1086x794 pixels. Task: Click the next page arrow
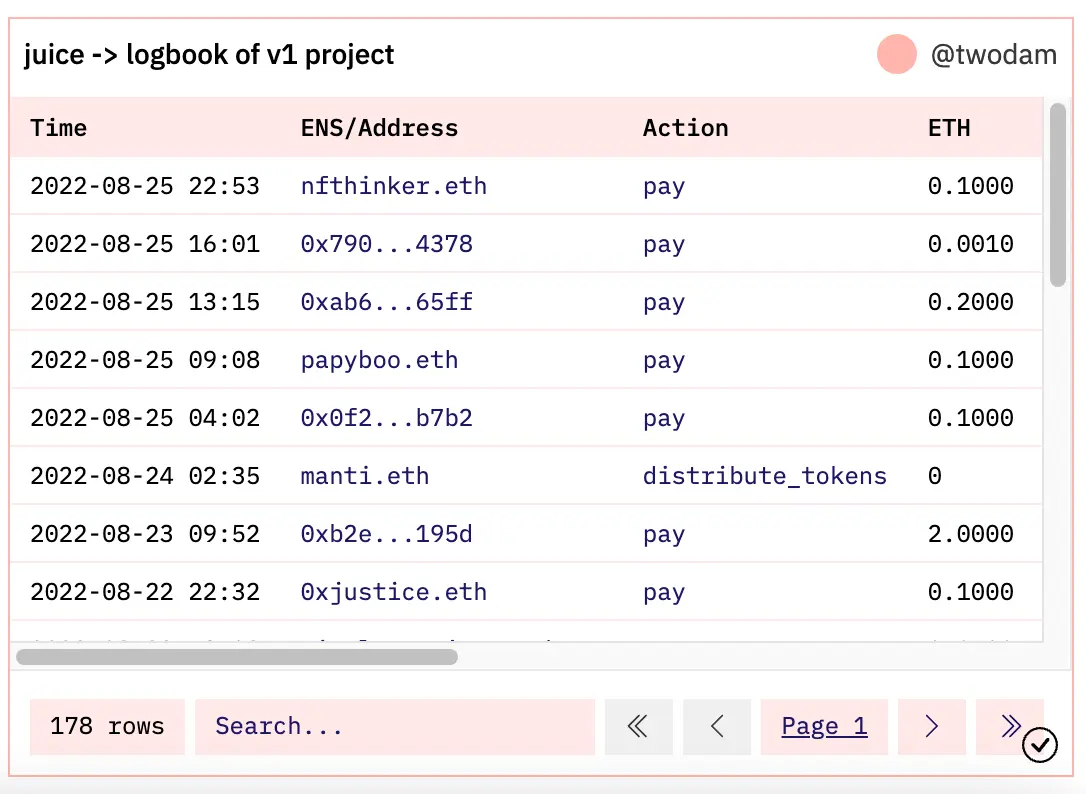931,726
